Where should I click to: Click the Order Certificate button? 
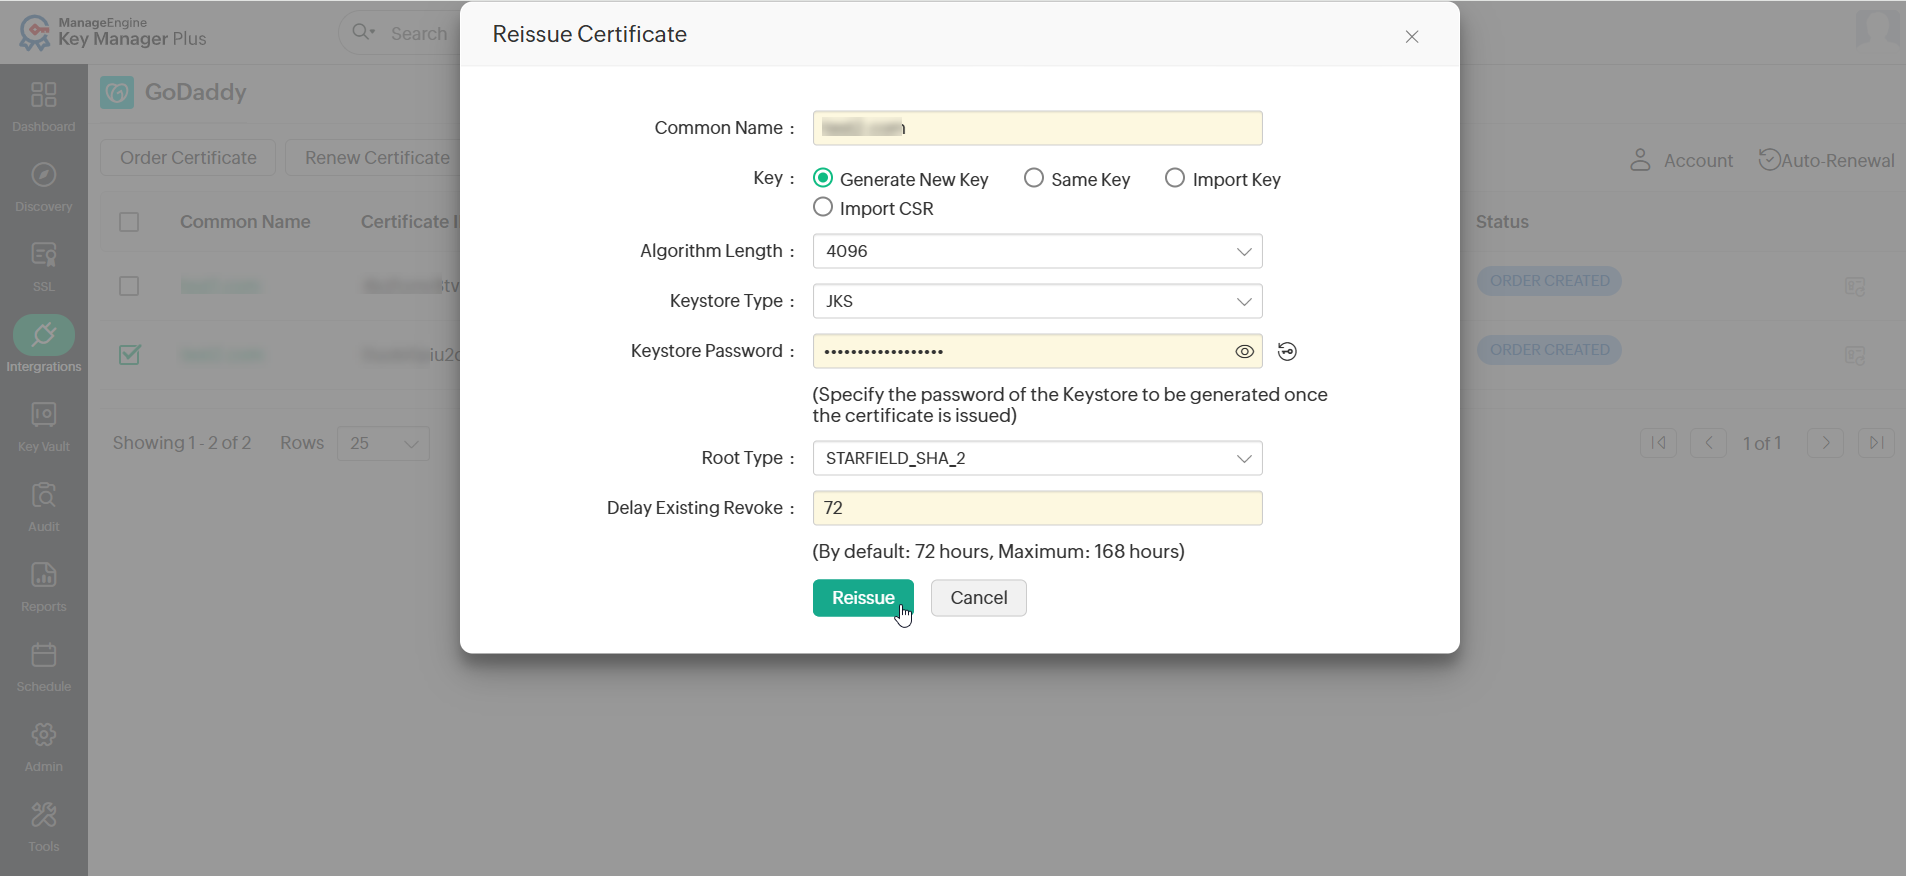tap(188, 158)
